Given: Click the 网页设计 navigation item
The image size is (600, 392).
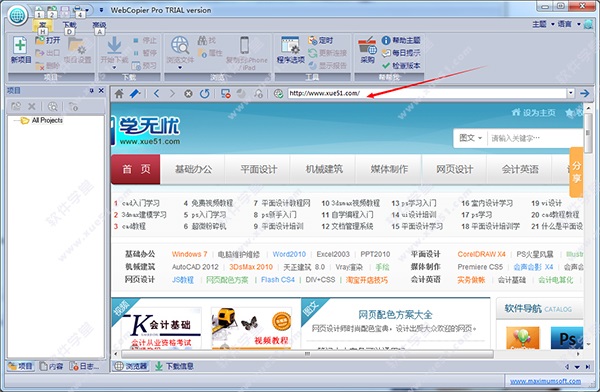Looking at the screenshot, I should click(x=455, y=169).
